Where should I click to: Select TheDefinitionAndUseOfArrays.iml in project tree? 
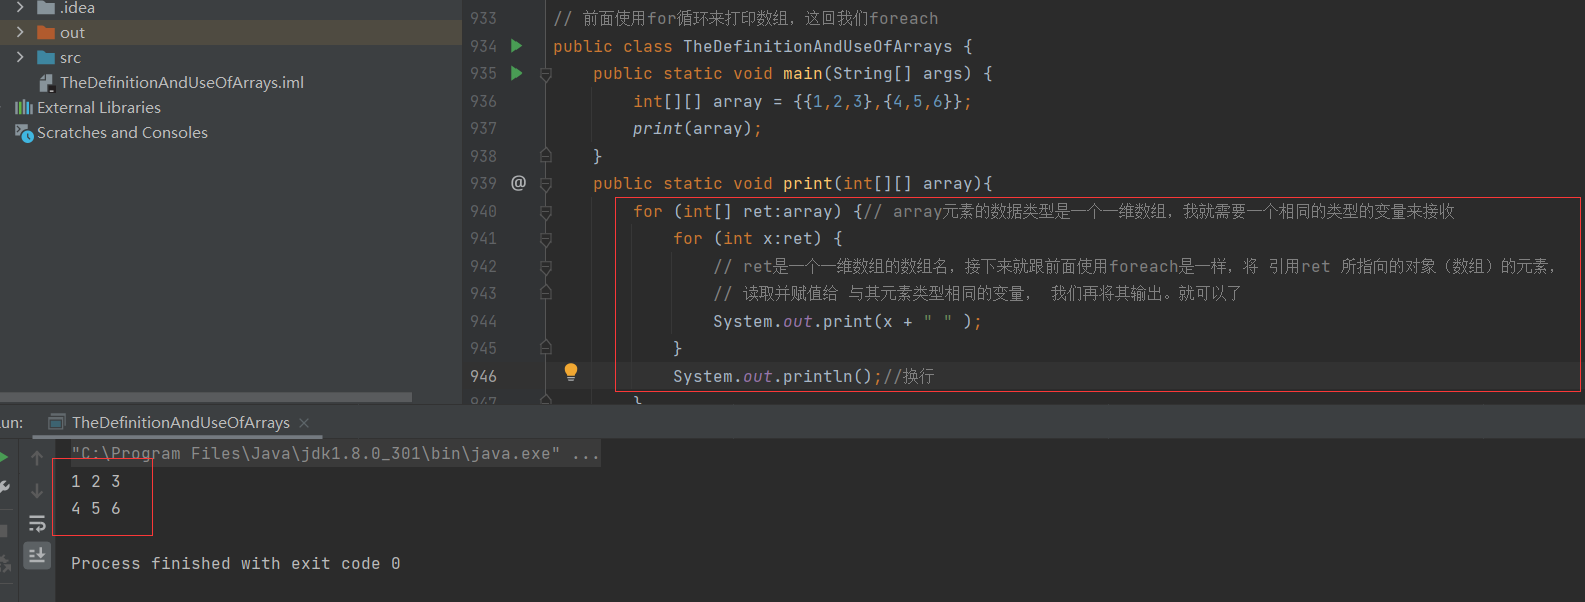click(x=182, y=83)
